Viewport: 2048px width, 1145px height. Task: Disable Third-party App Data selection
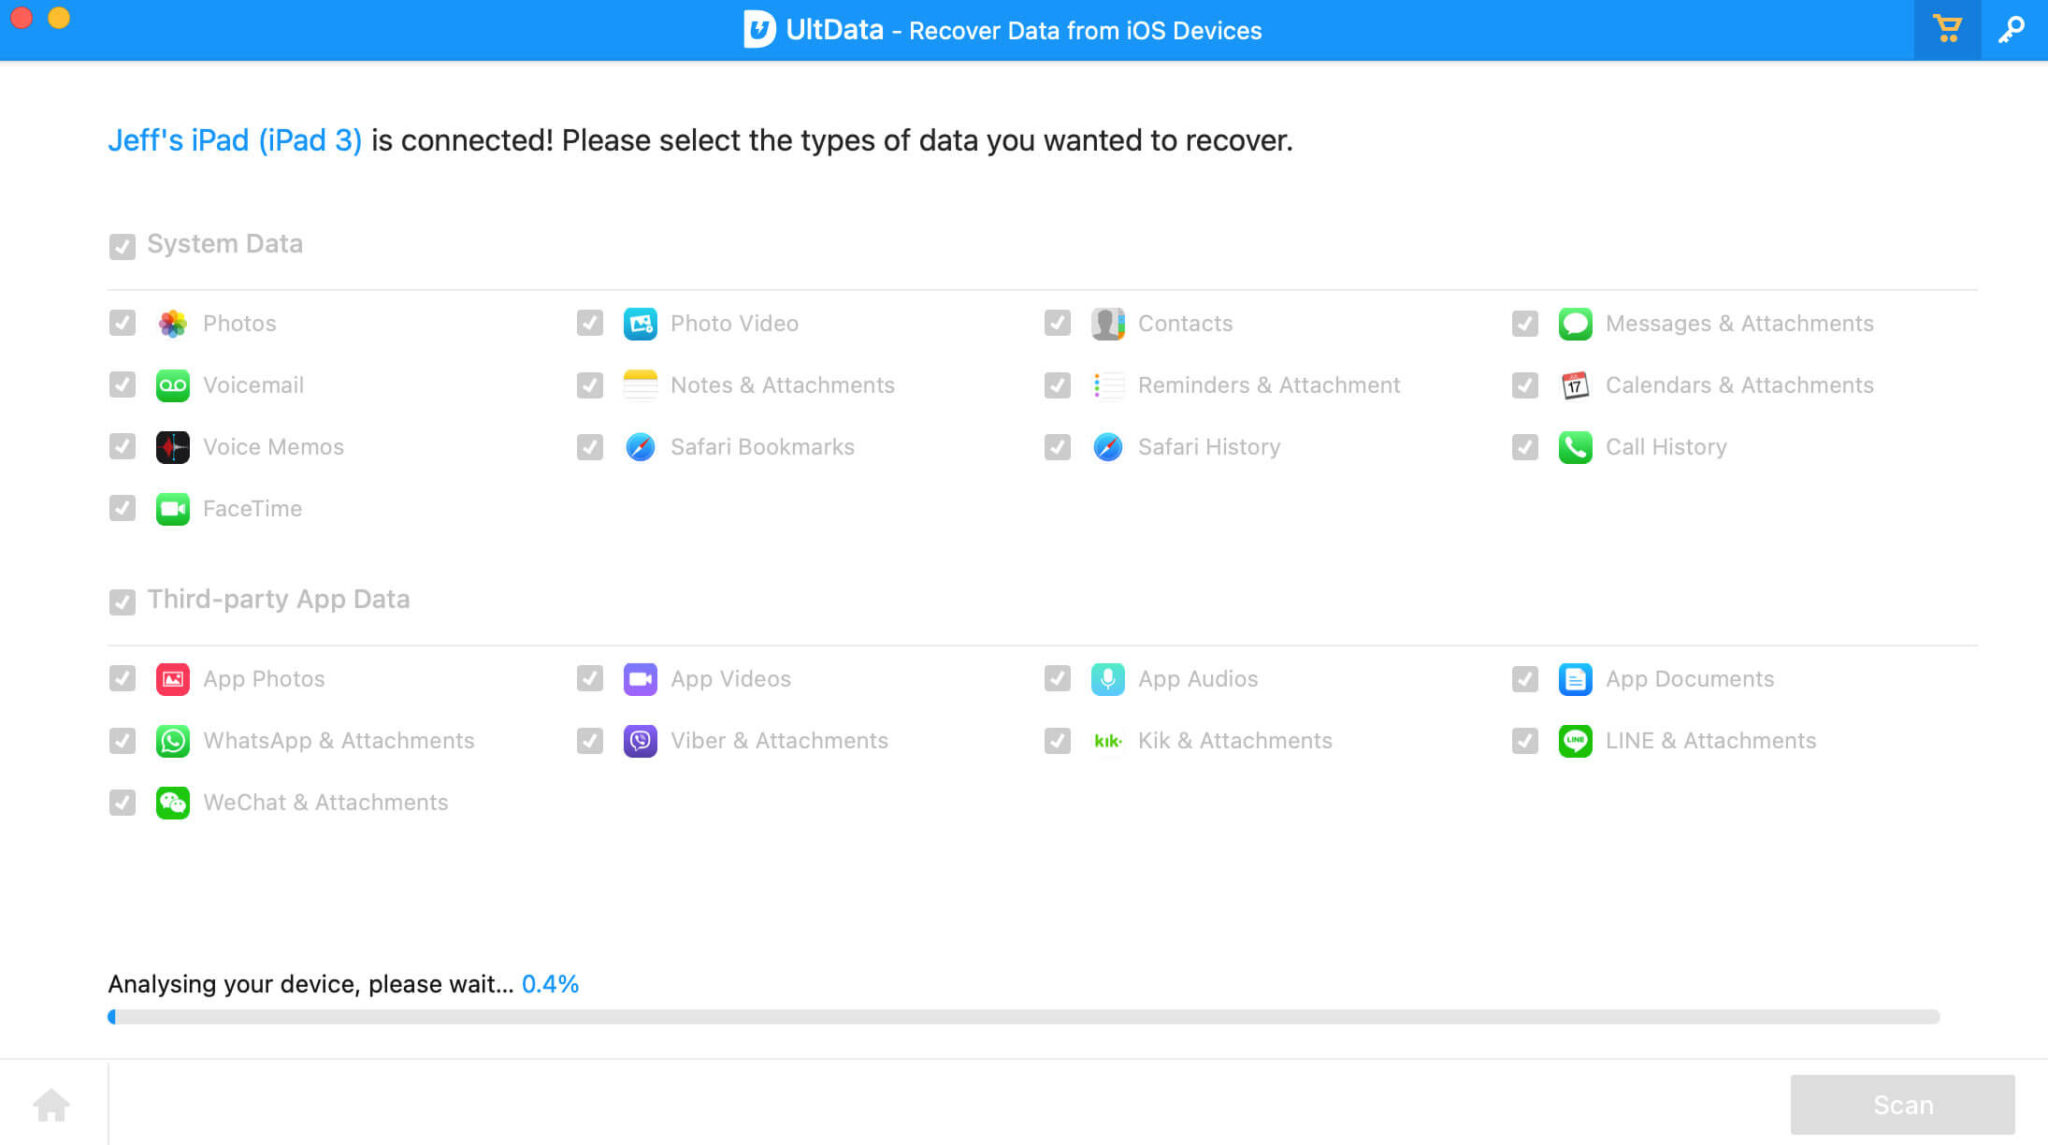(122, 601)
